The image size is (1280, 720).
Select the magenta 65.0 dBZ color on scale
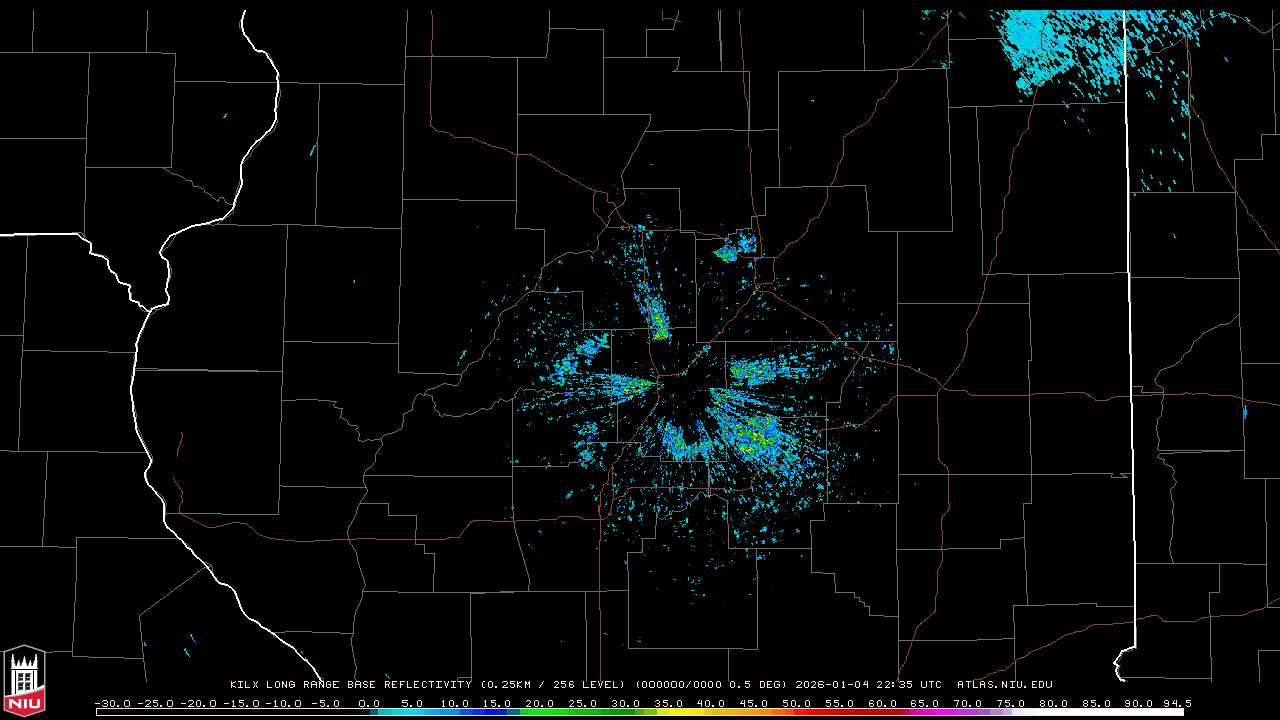(925, 712)
